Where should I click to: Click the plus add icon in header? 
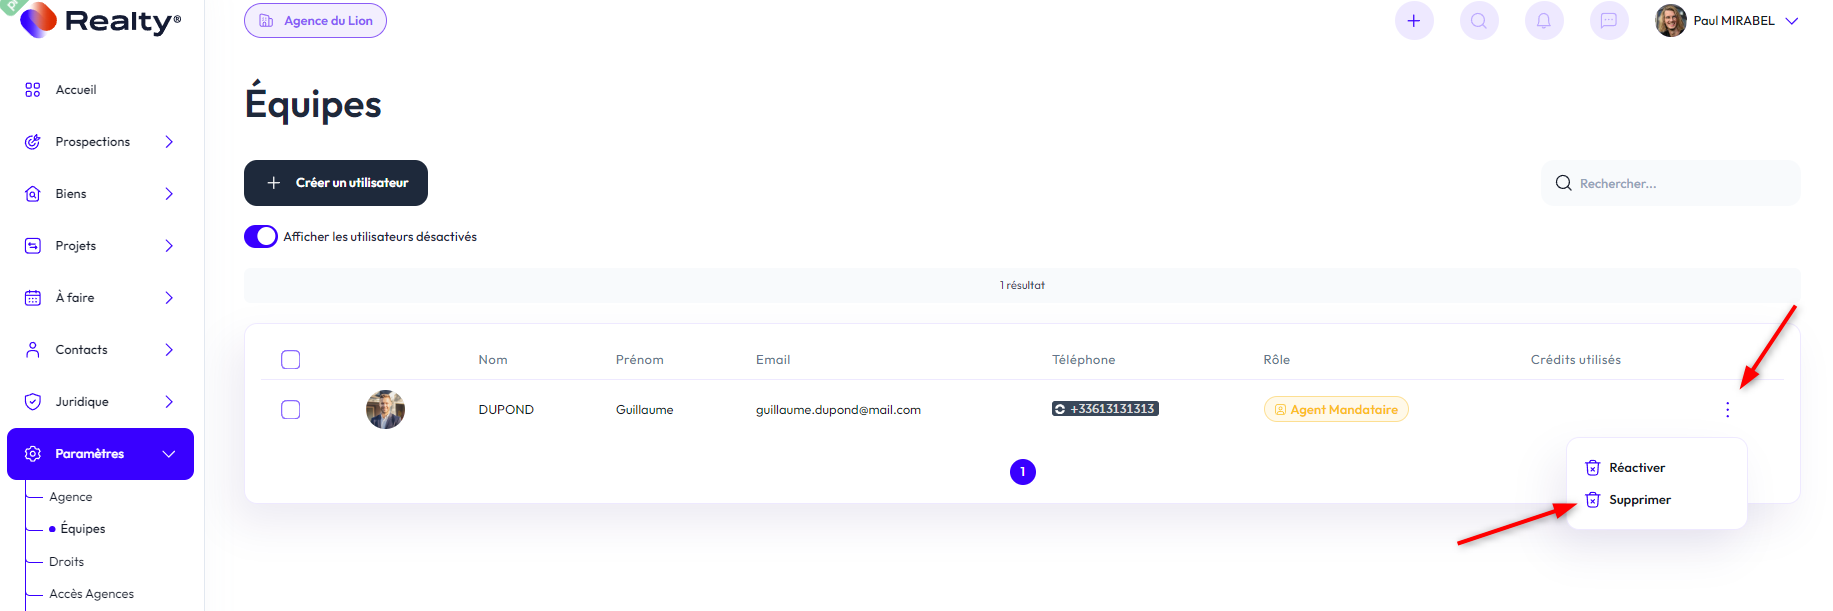tap(1413, 21)
